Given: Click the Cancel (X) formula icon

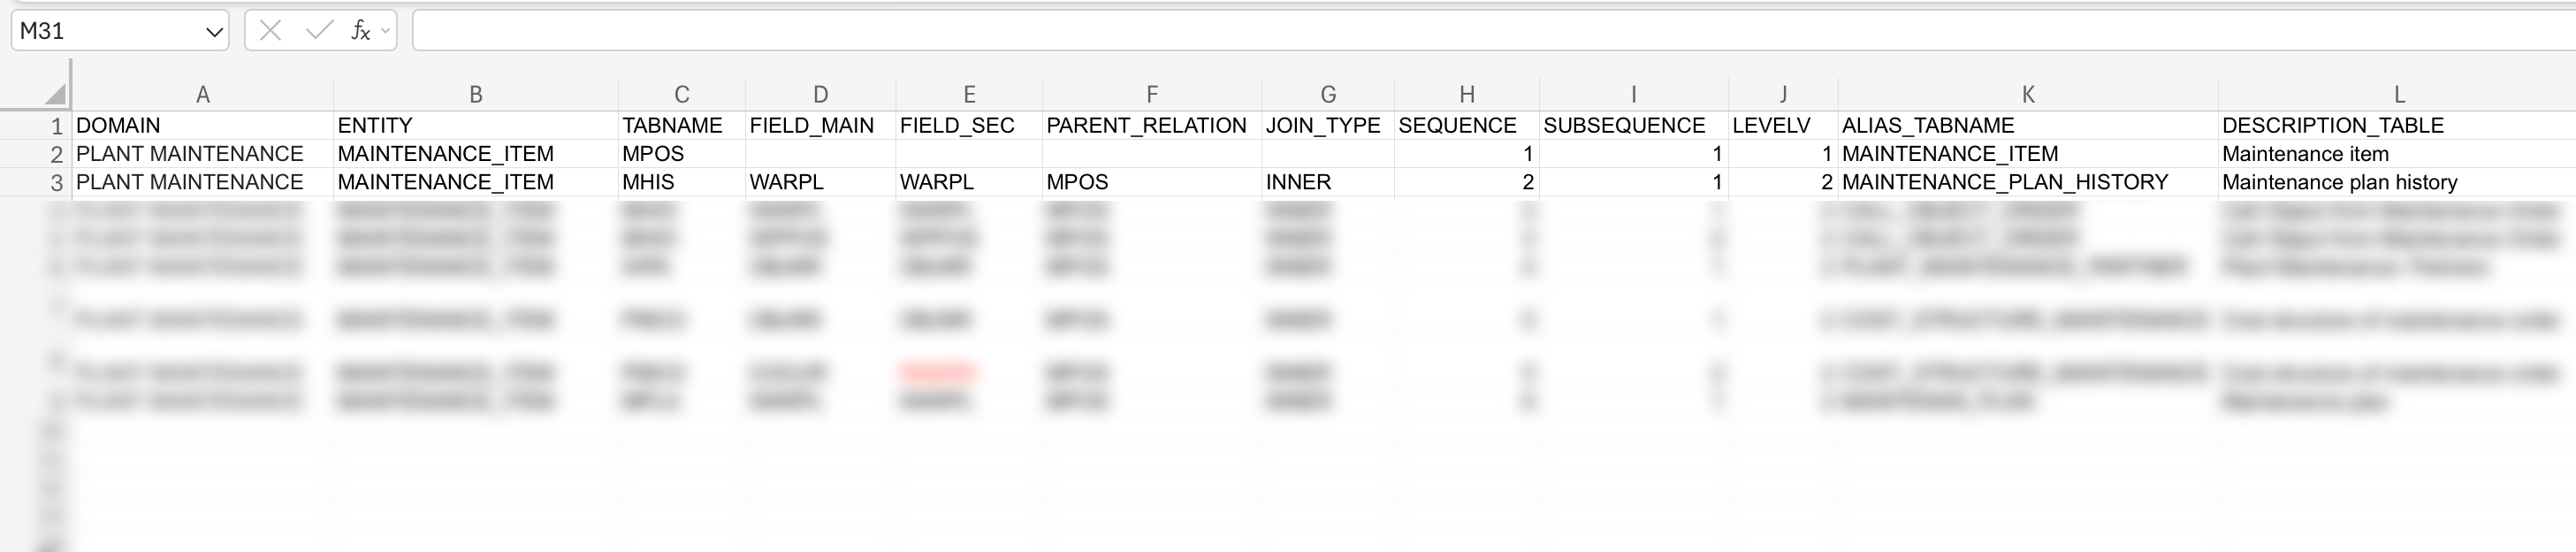Looking at the screenshot, I should pos(270,31).
